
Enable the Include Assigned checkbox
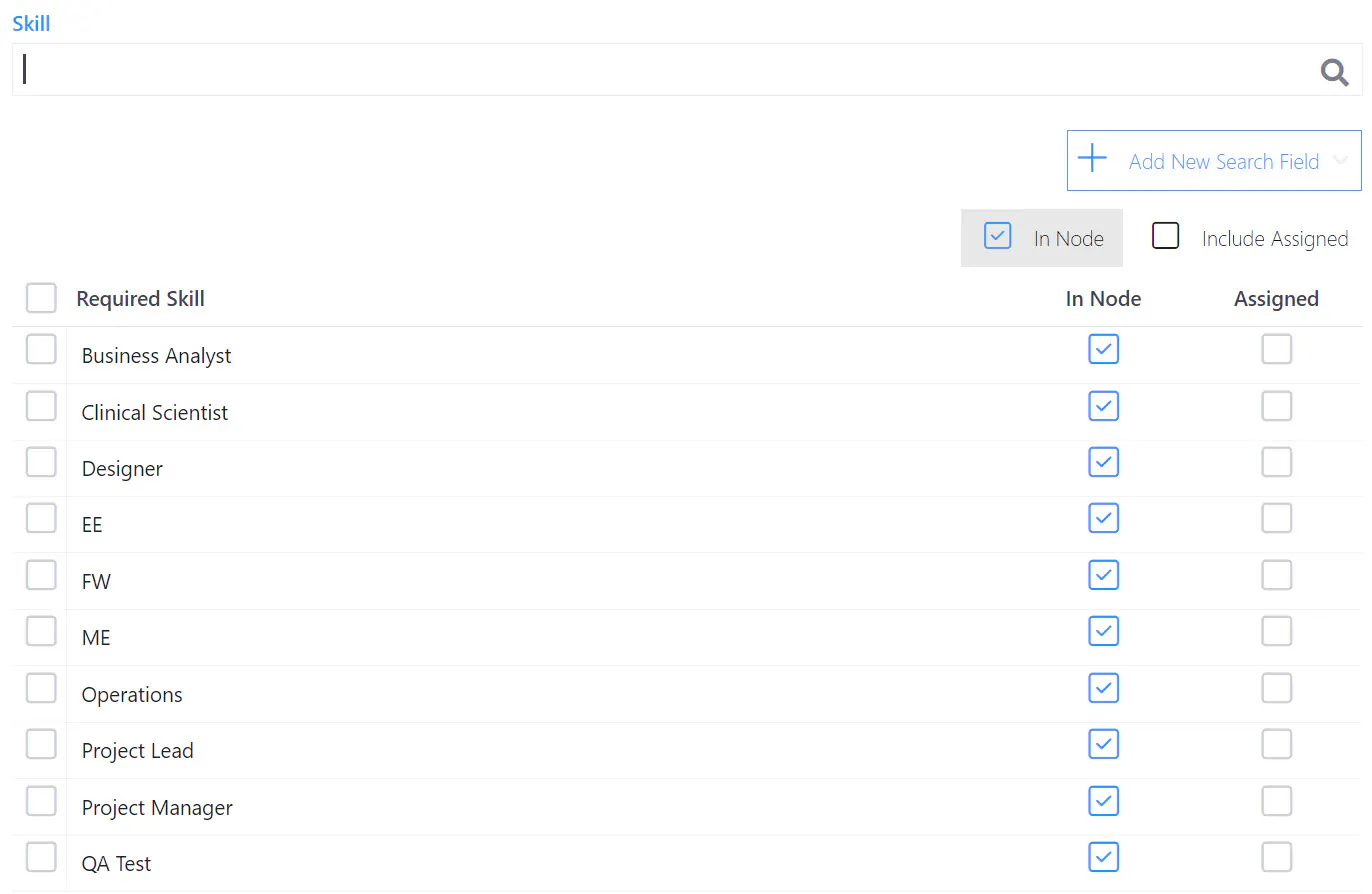click(1165, 236)
